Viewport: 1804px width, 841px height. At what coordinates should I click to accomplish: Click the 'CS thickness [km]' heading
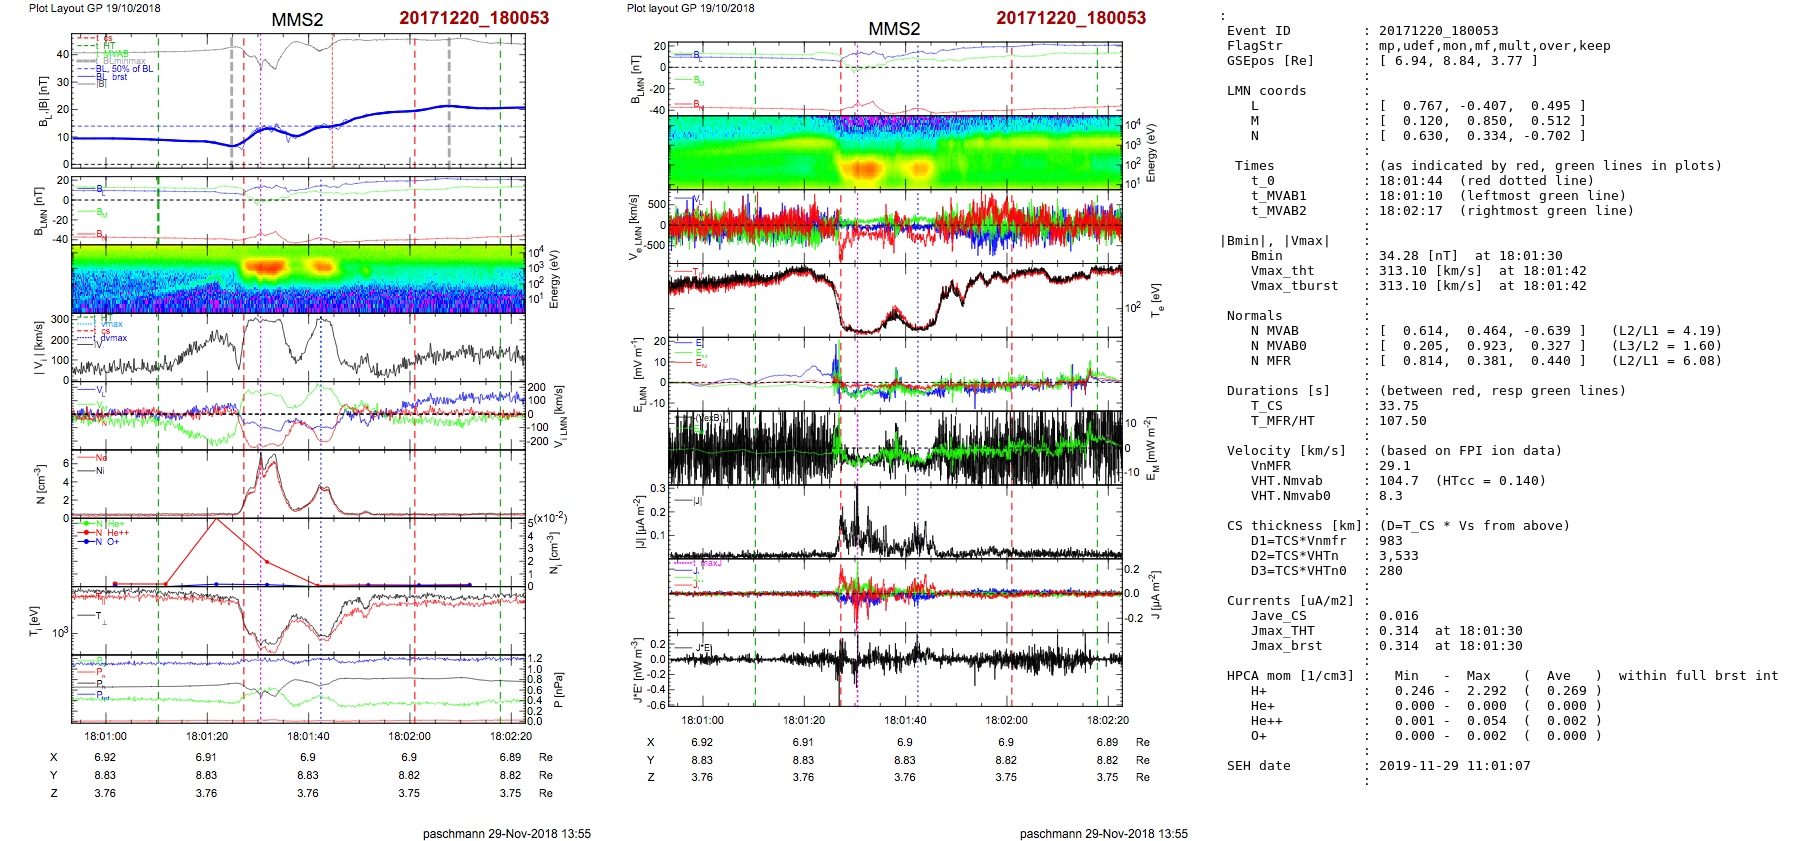(1286, 526)
